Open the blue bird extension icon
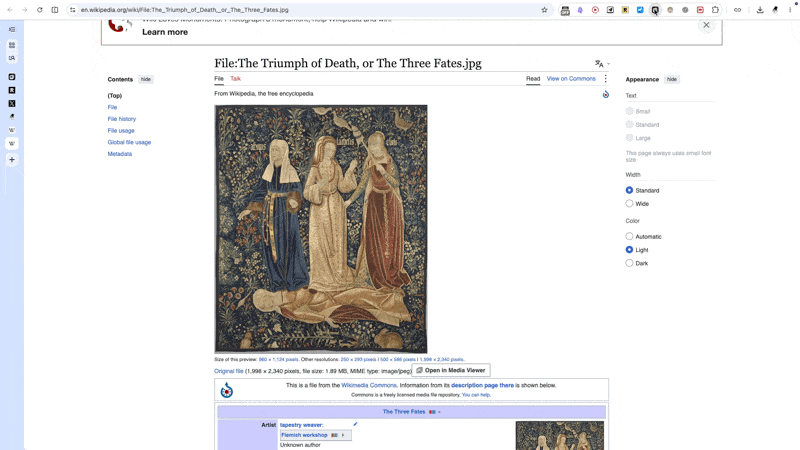Image resolution: width=800 pixels, height=450 pixels. coord(640,10)
